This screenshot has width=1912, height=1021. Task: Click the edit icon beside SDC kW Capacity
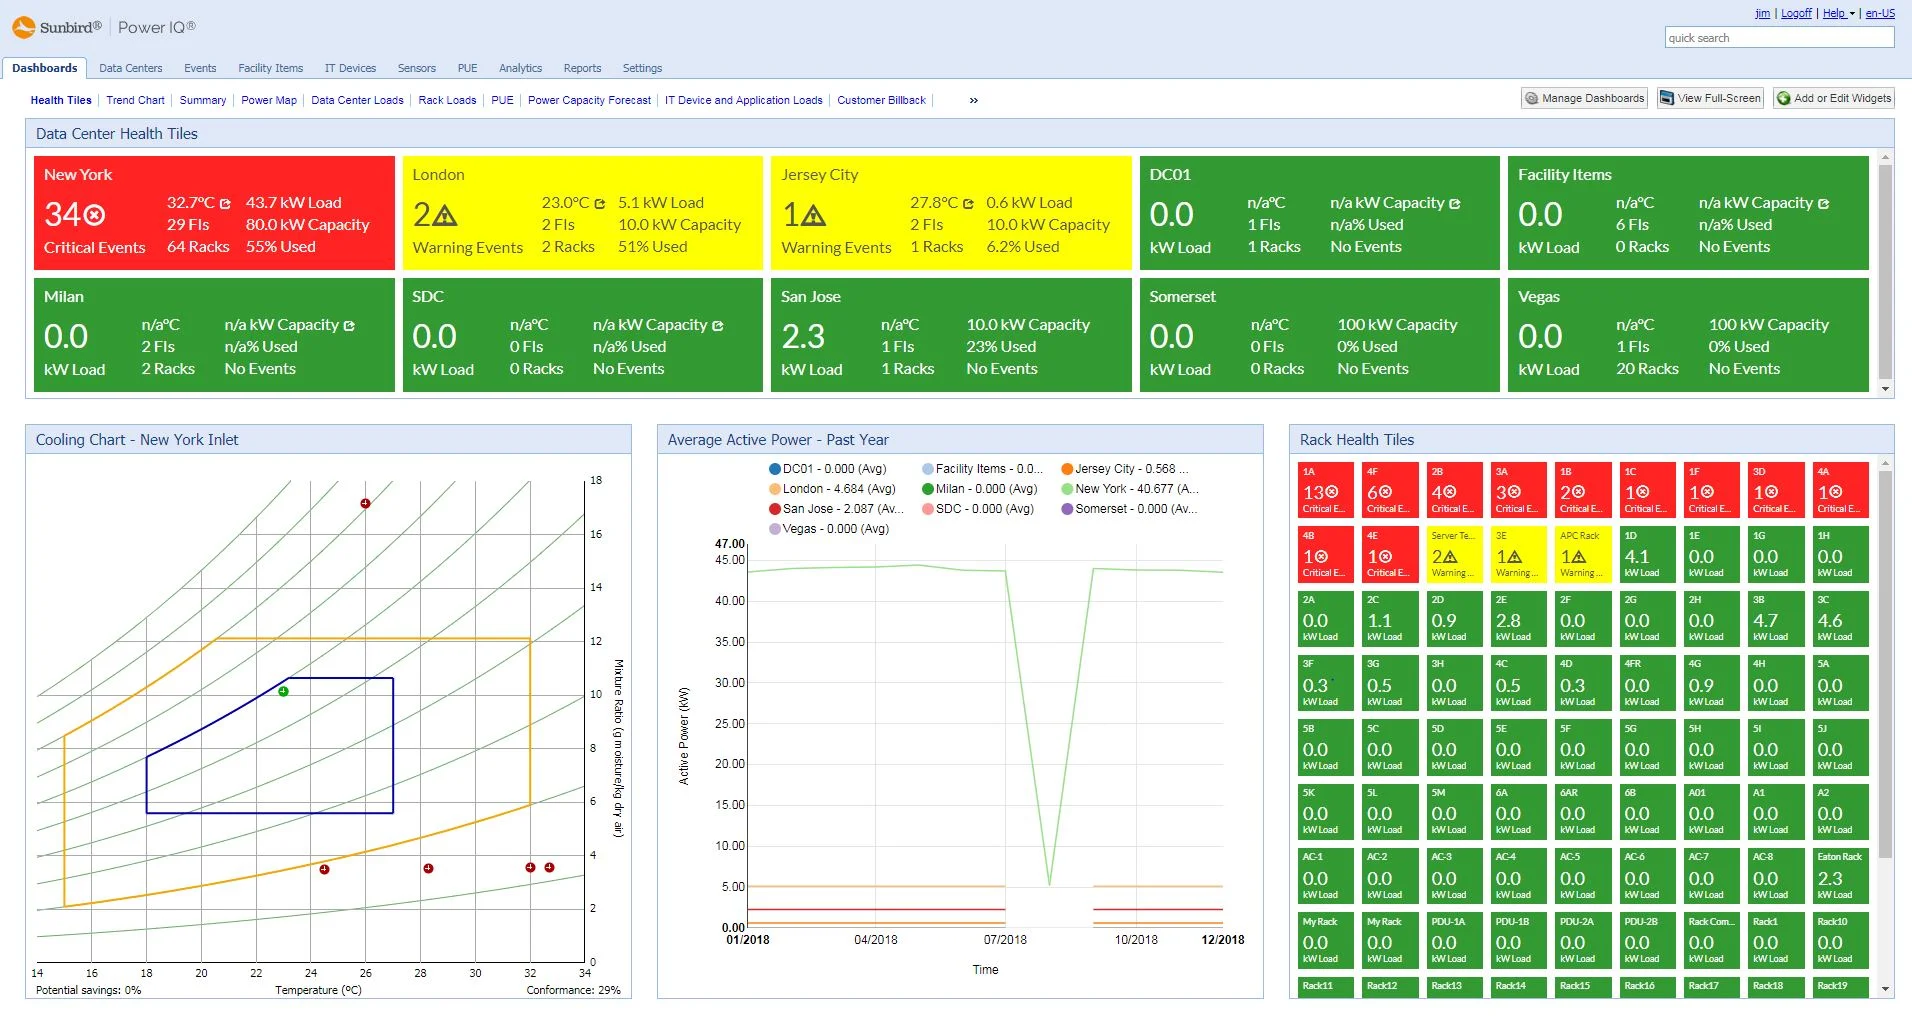[716, 324]
